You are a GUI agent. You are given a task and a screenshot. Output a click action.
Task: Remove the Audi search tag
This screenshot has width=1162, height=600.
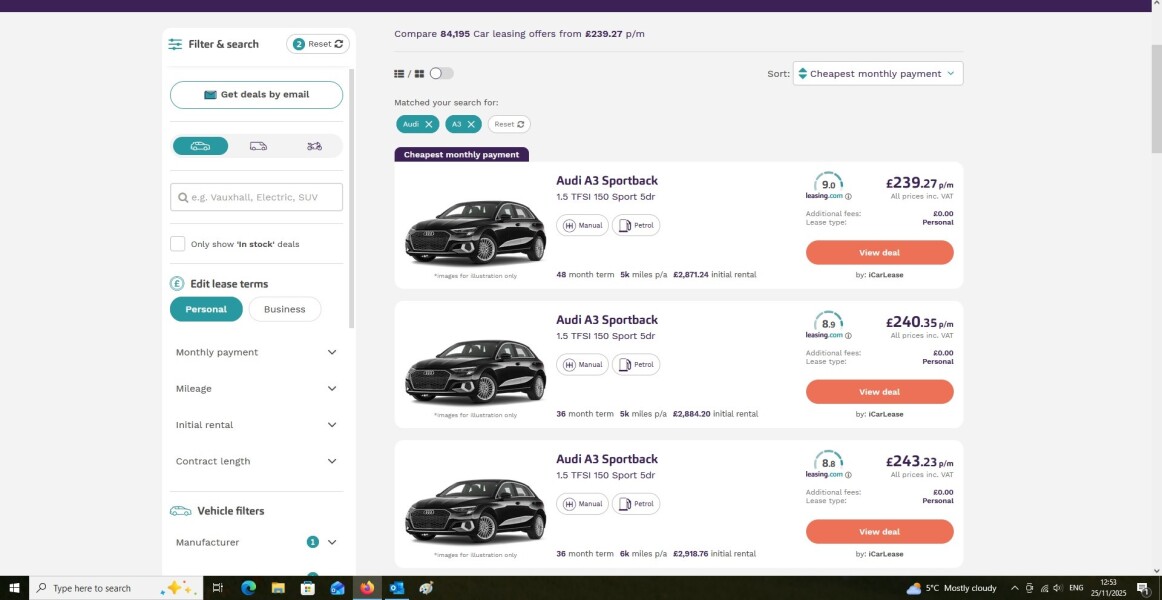(x=428, y=124)
